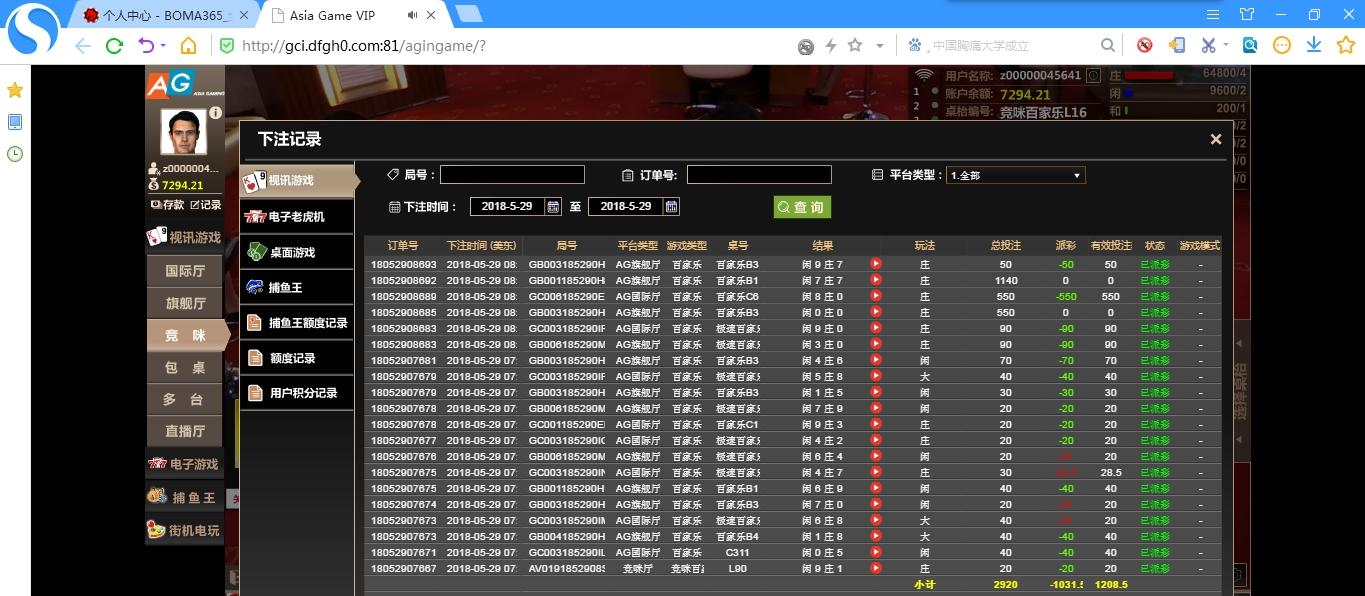Select the 用户积分记录 tab
Image resolution: width=1365 pixels, height=596 pixels.
tap(297, 393)
